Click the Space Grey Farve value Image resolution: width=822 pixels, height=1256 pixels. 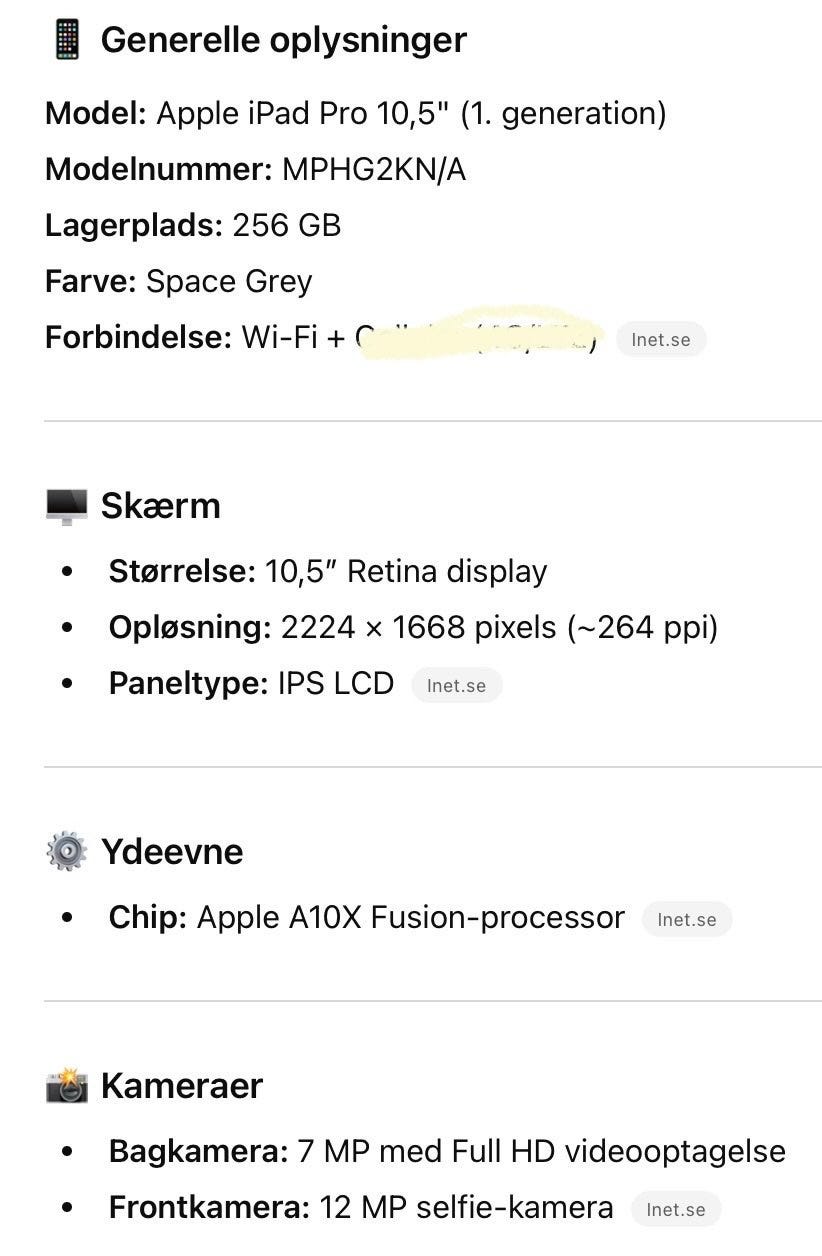coord(229,282)
